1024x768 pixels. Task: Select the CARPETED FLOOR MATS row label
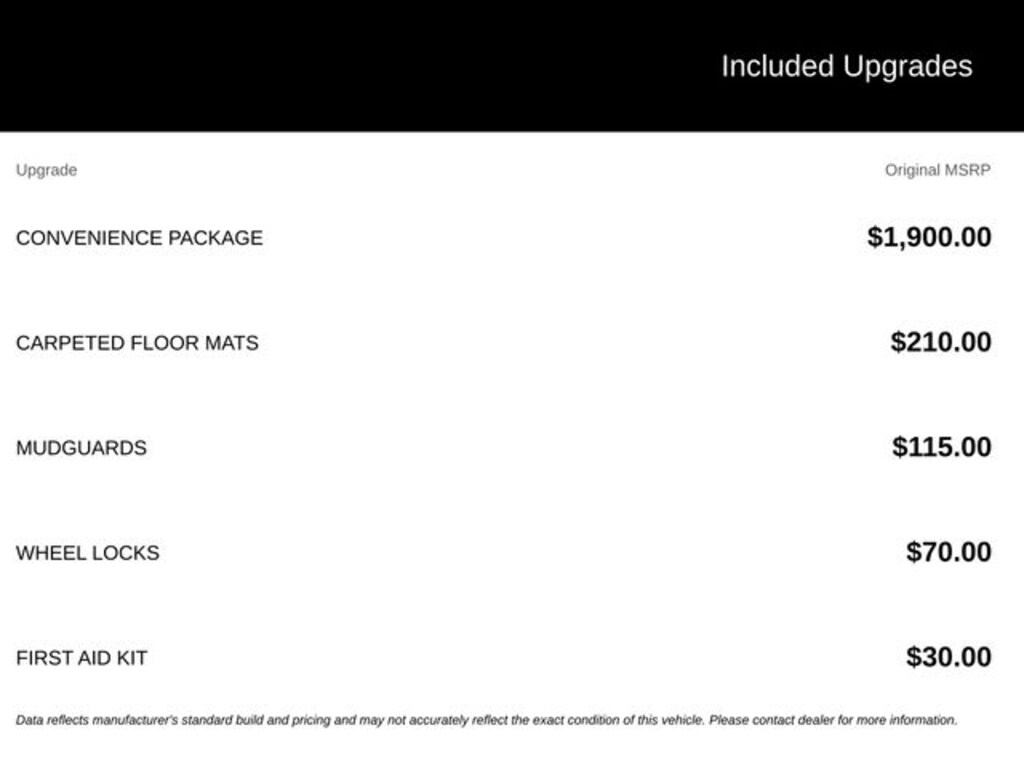click(x=137, y=343)
